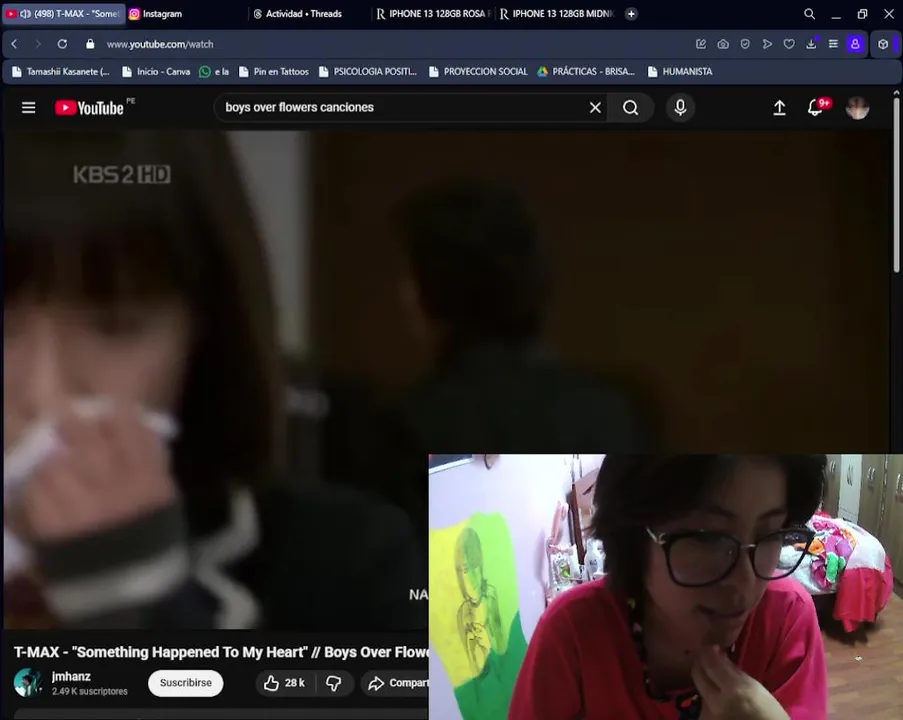Open the browser downloads icon

coord(811,44)
